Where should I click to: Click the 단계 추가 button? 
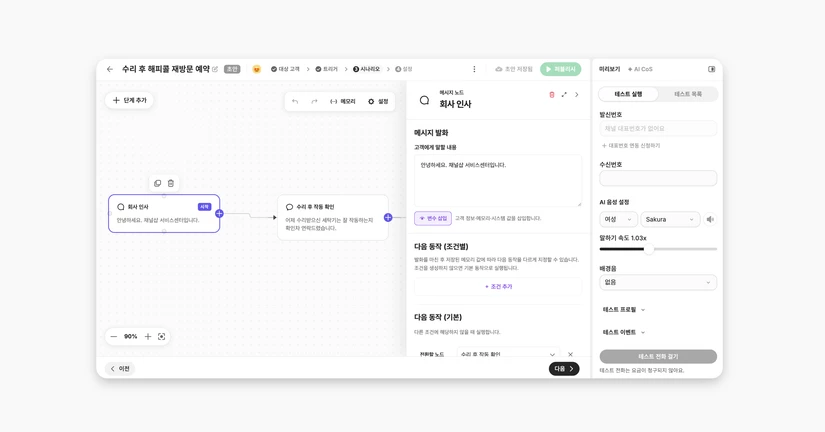129,100
